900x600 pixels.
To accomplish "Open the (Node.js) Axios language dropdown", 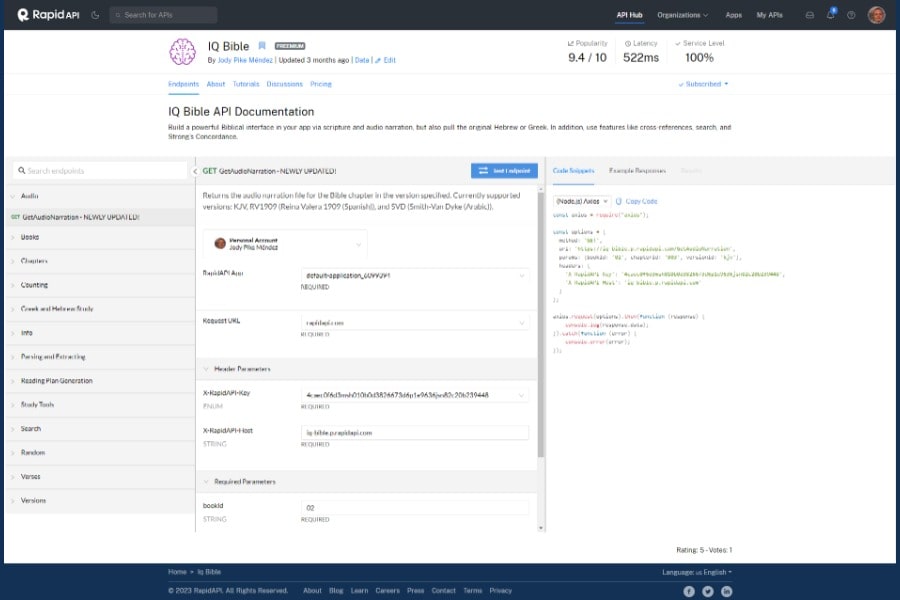I will pyautogui.click(x=581, y=202).
